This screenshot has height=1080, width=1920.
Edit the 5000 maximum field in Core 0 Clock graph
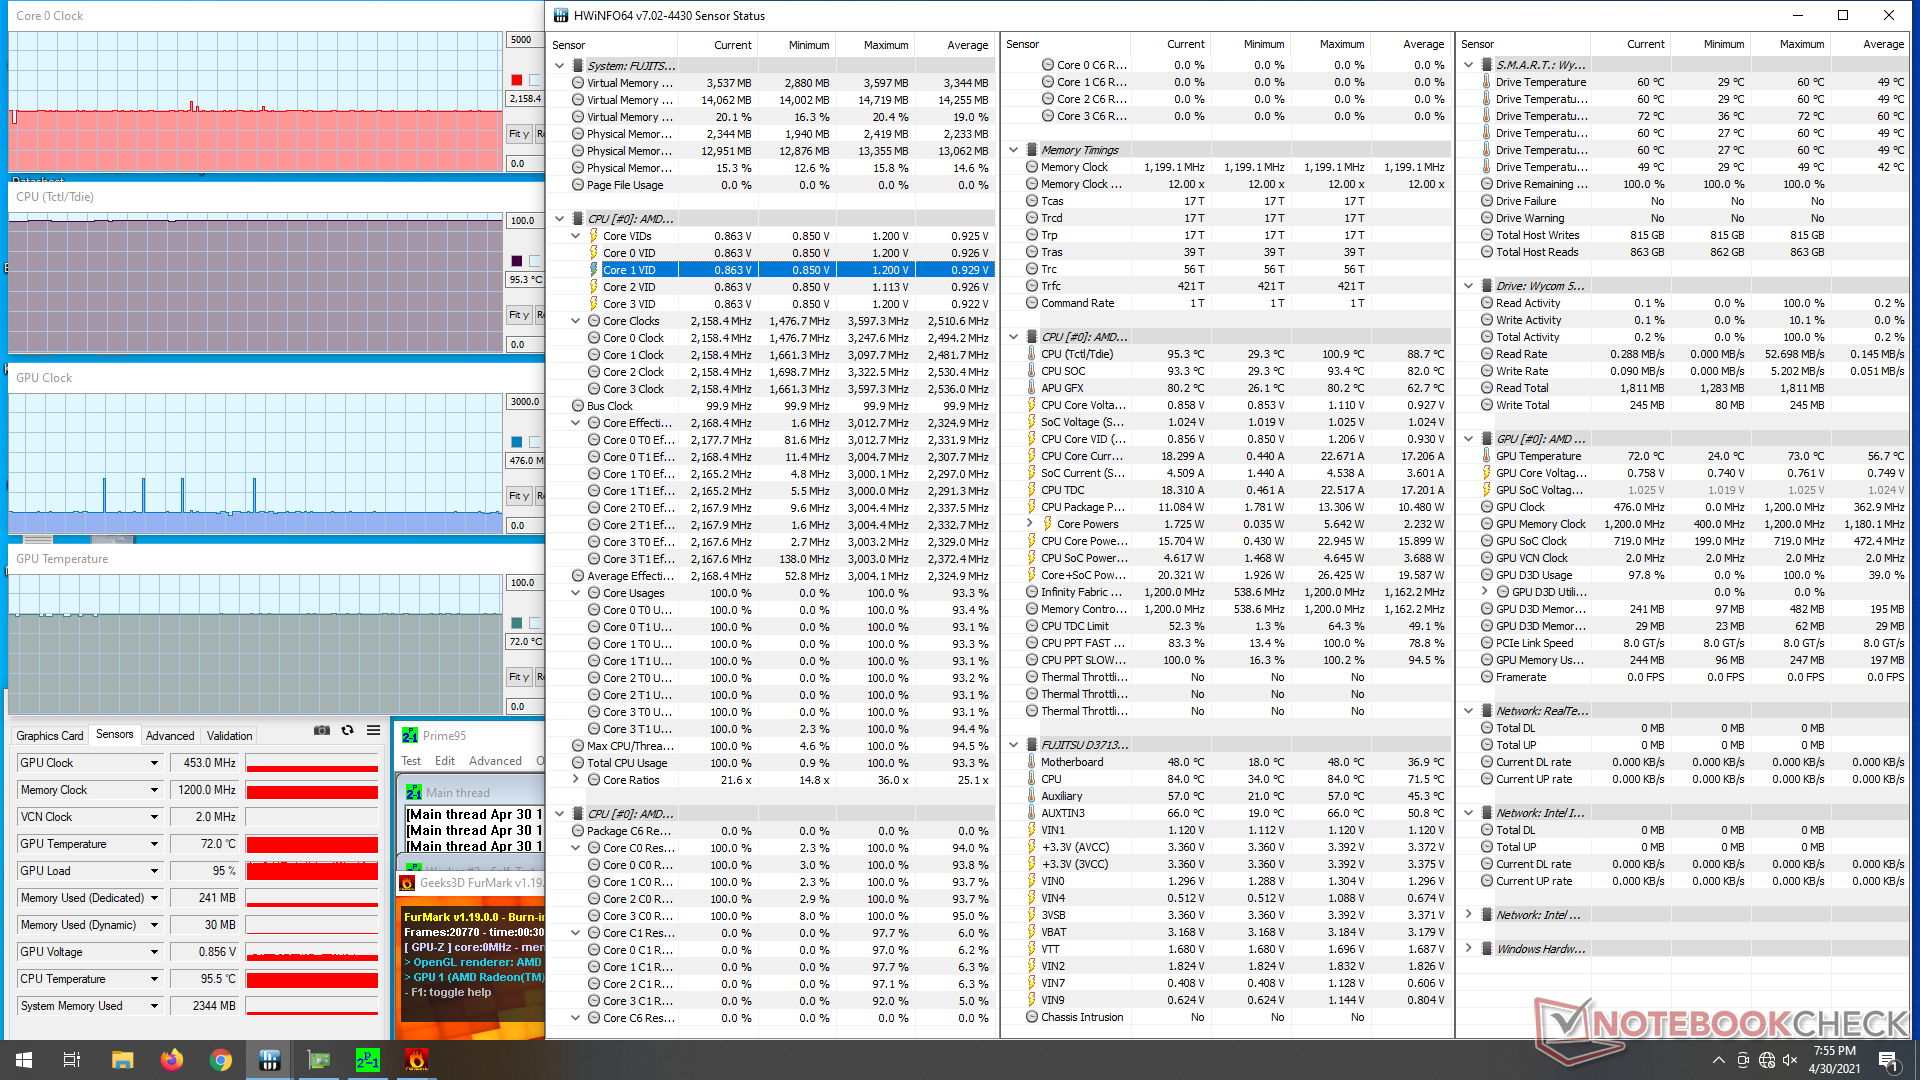coord(525,40)
